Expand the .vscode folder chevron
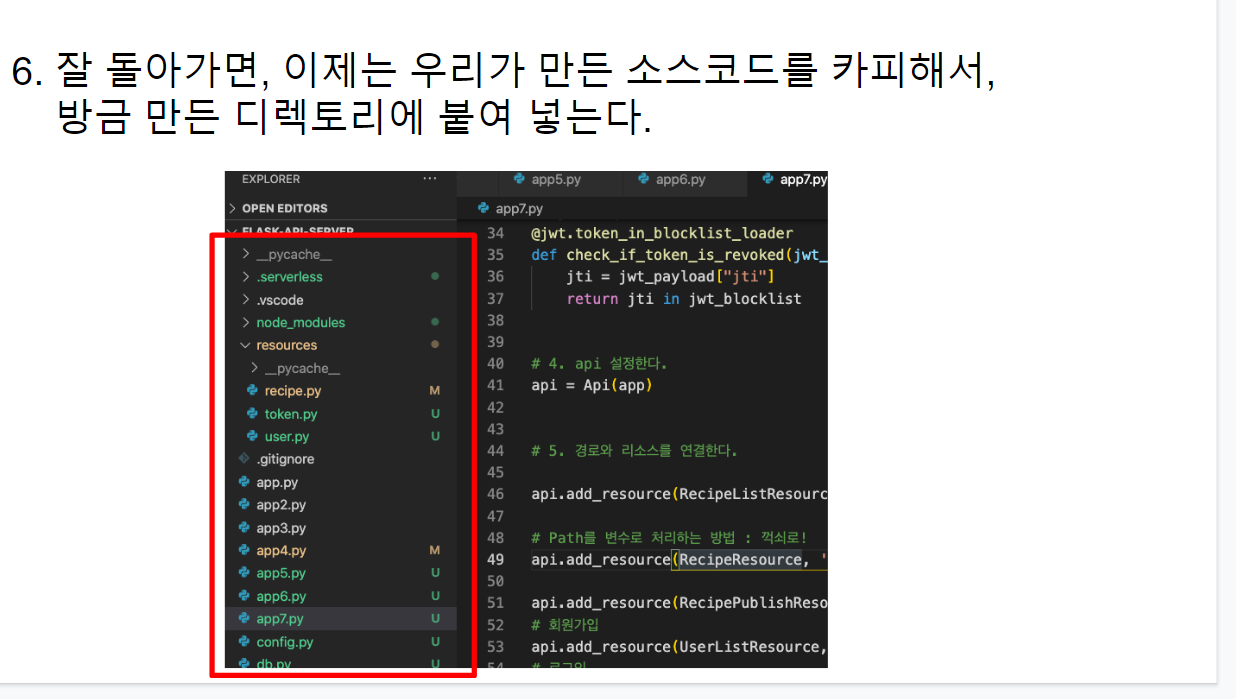 point(246,300)
